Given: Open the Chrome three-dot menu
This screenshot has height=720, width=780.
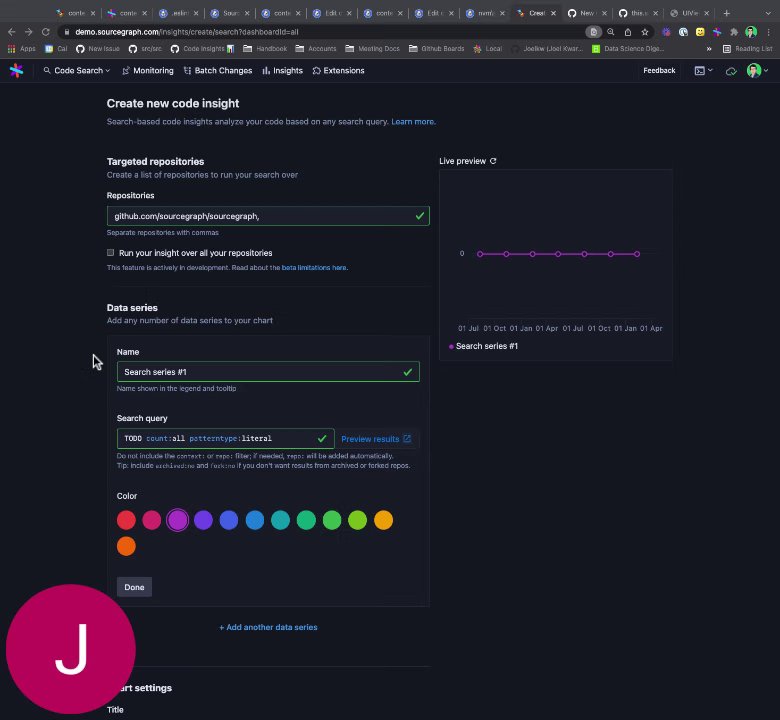Looking at the screenshot, I should tap(769, 32).
